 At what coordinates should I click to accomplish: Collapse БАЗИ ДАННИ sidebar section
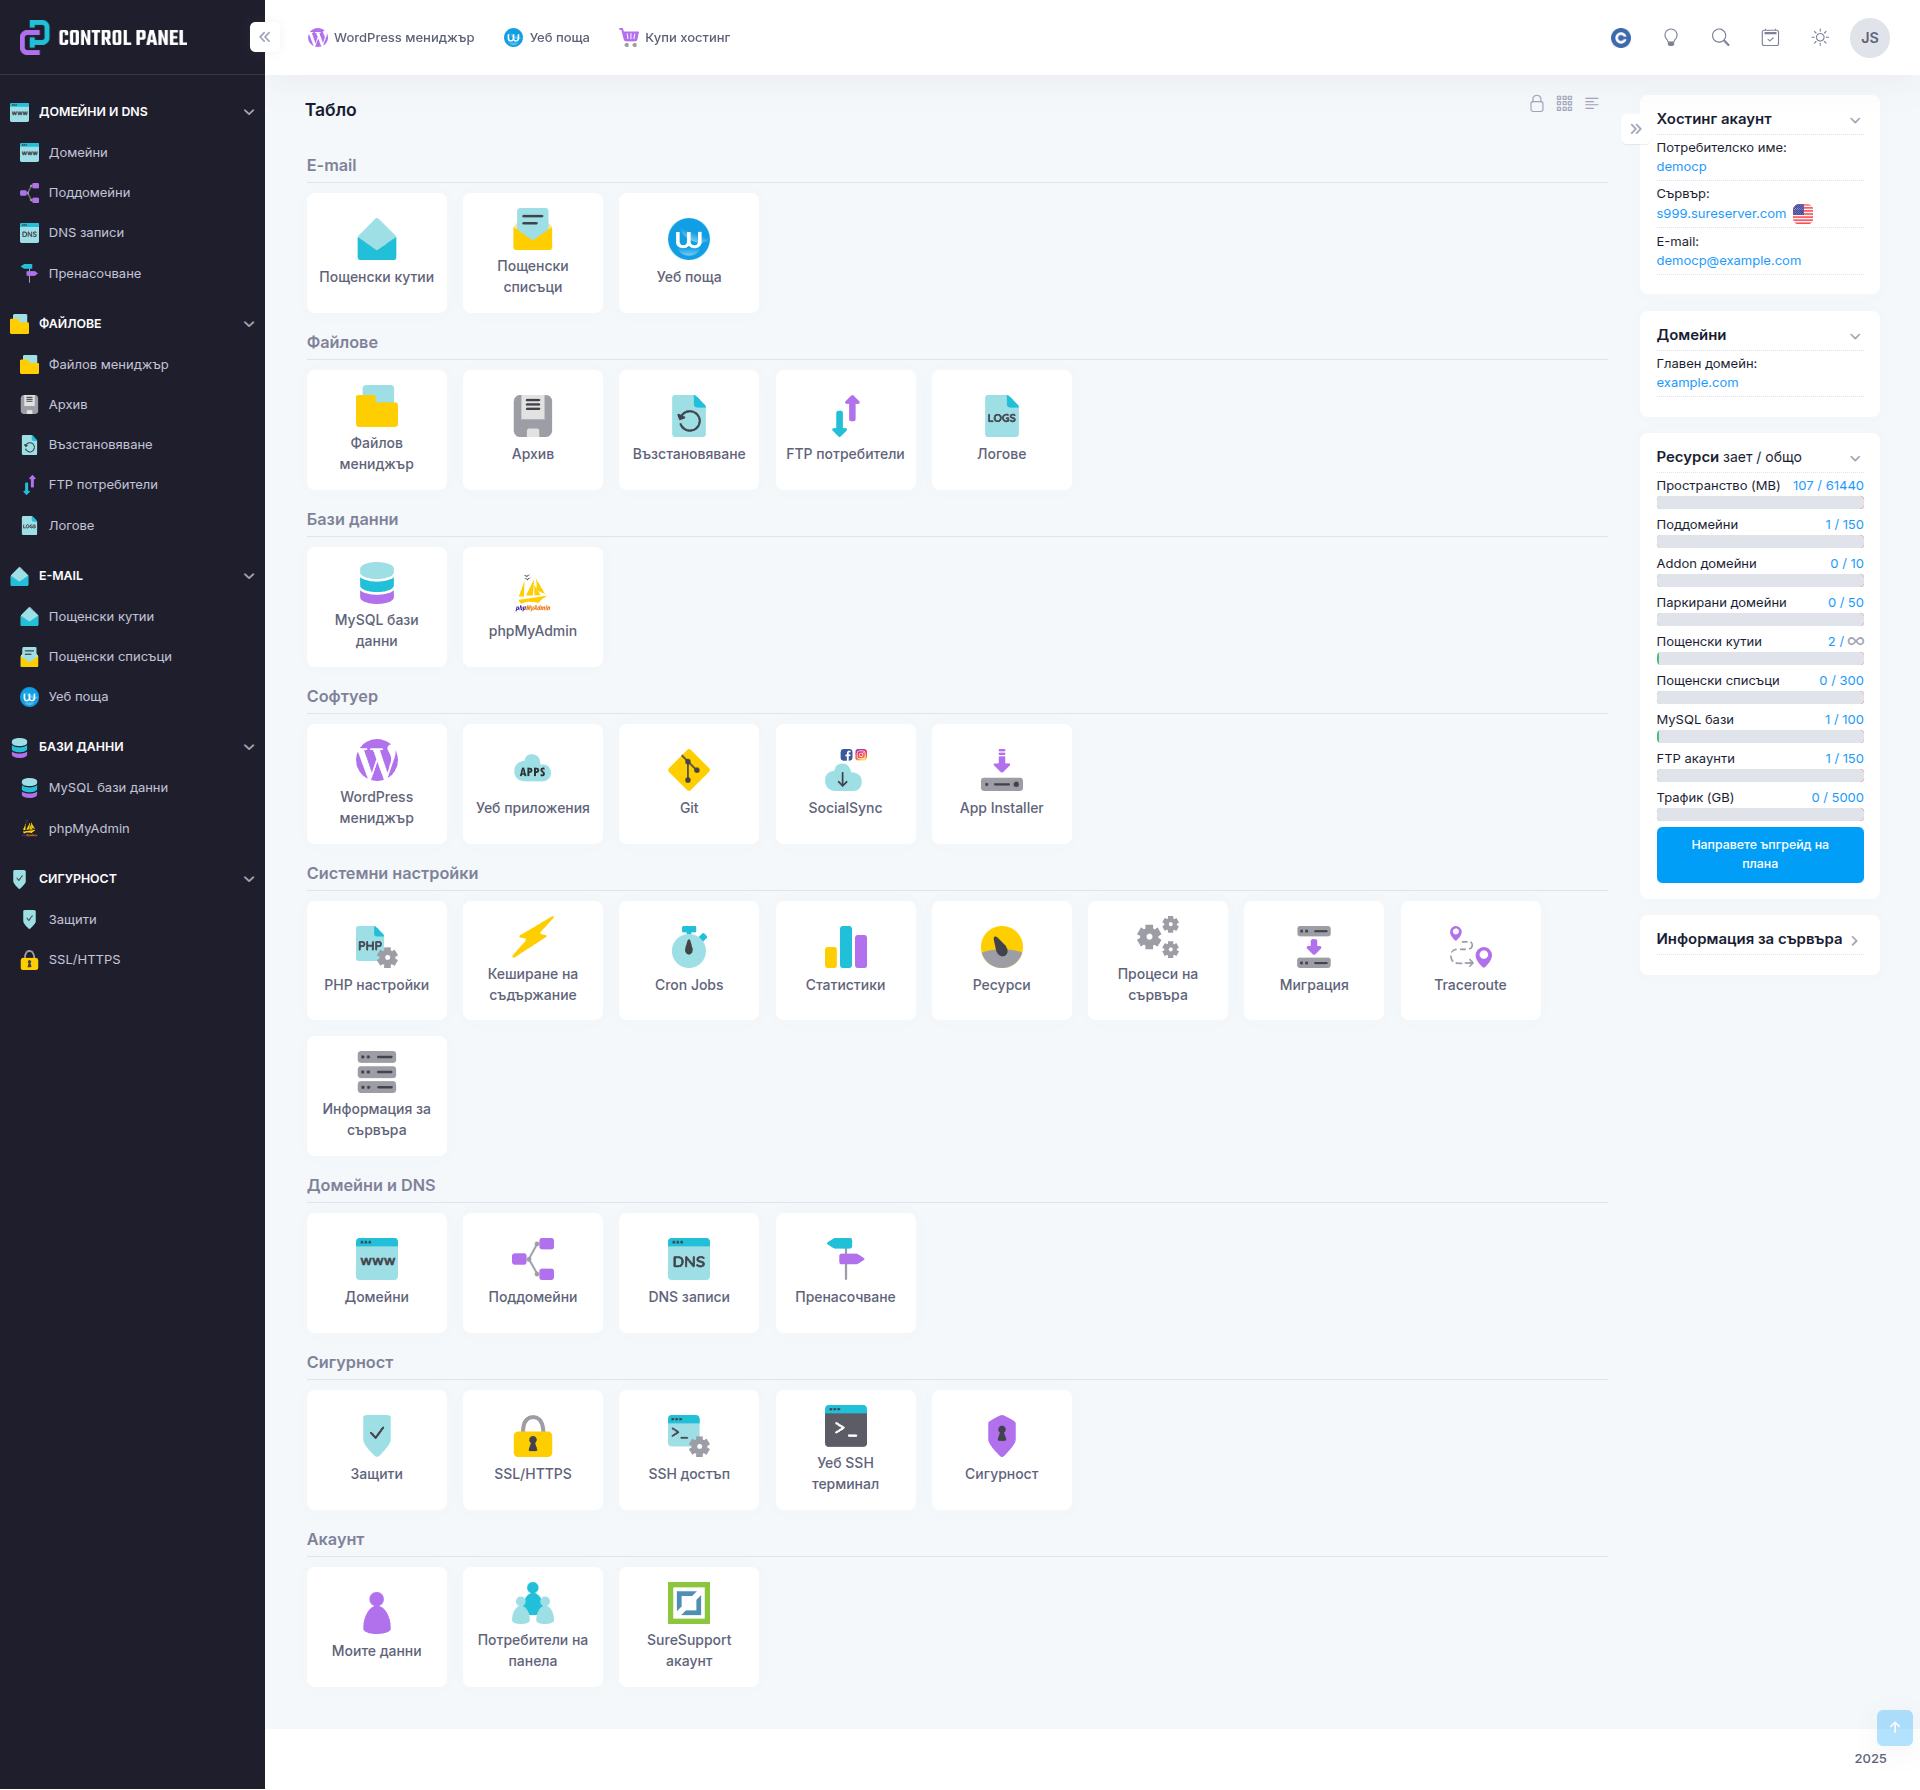pos(249,747)
